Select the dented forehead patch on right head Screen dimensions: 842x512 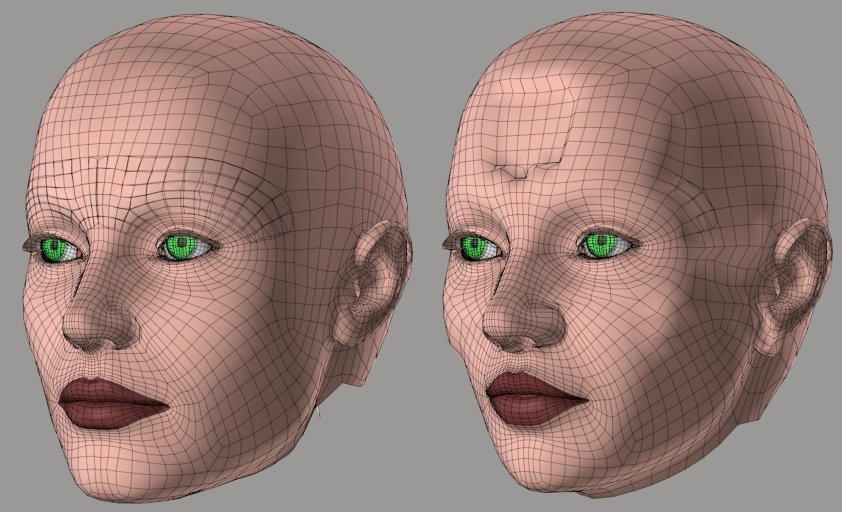(x=531, y=127)
